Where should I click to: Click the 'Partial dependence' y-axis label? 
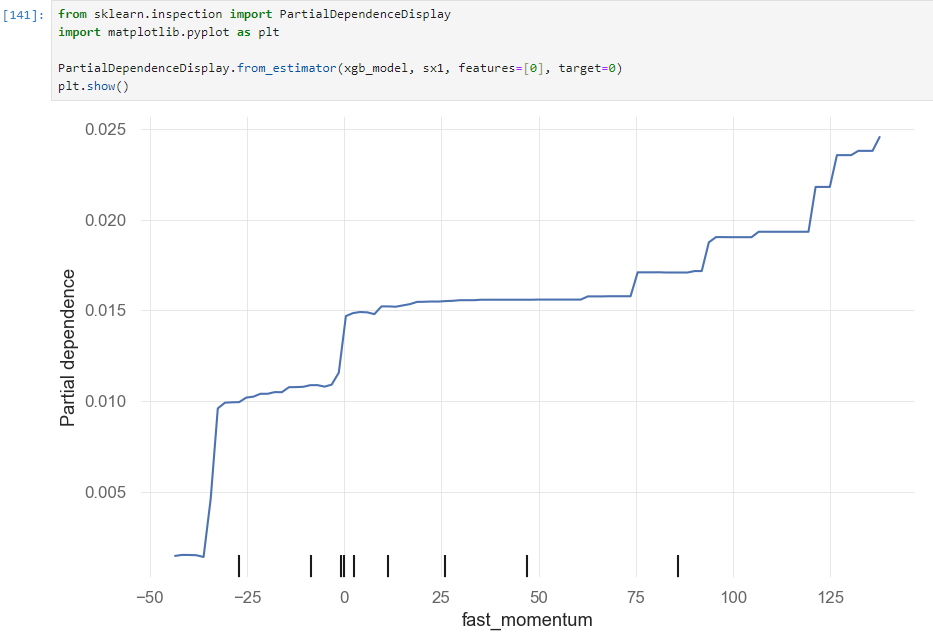tap(67, 348)
